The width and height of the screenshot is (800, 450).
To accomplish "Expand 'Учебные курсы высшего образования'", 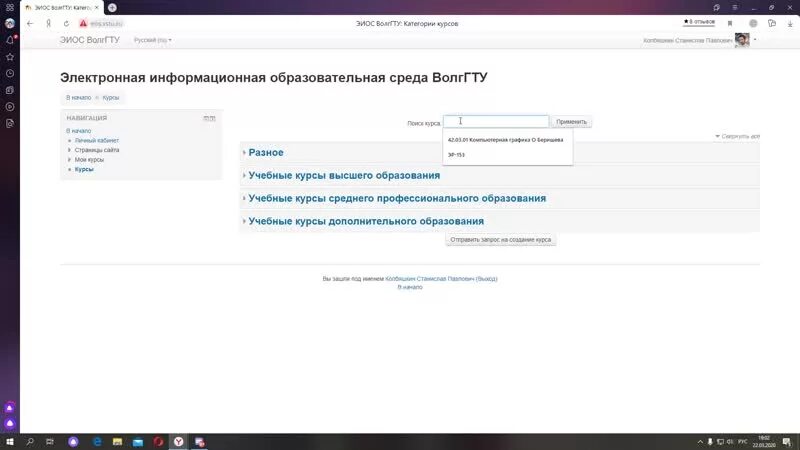I will [344, 176].
